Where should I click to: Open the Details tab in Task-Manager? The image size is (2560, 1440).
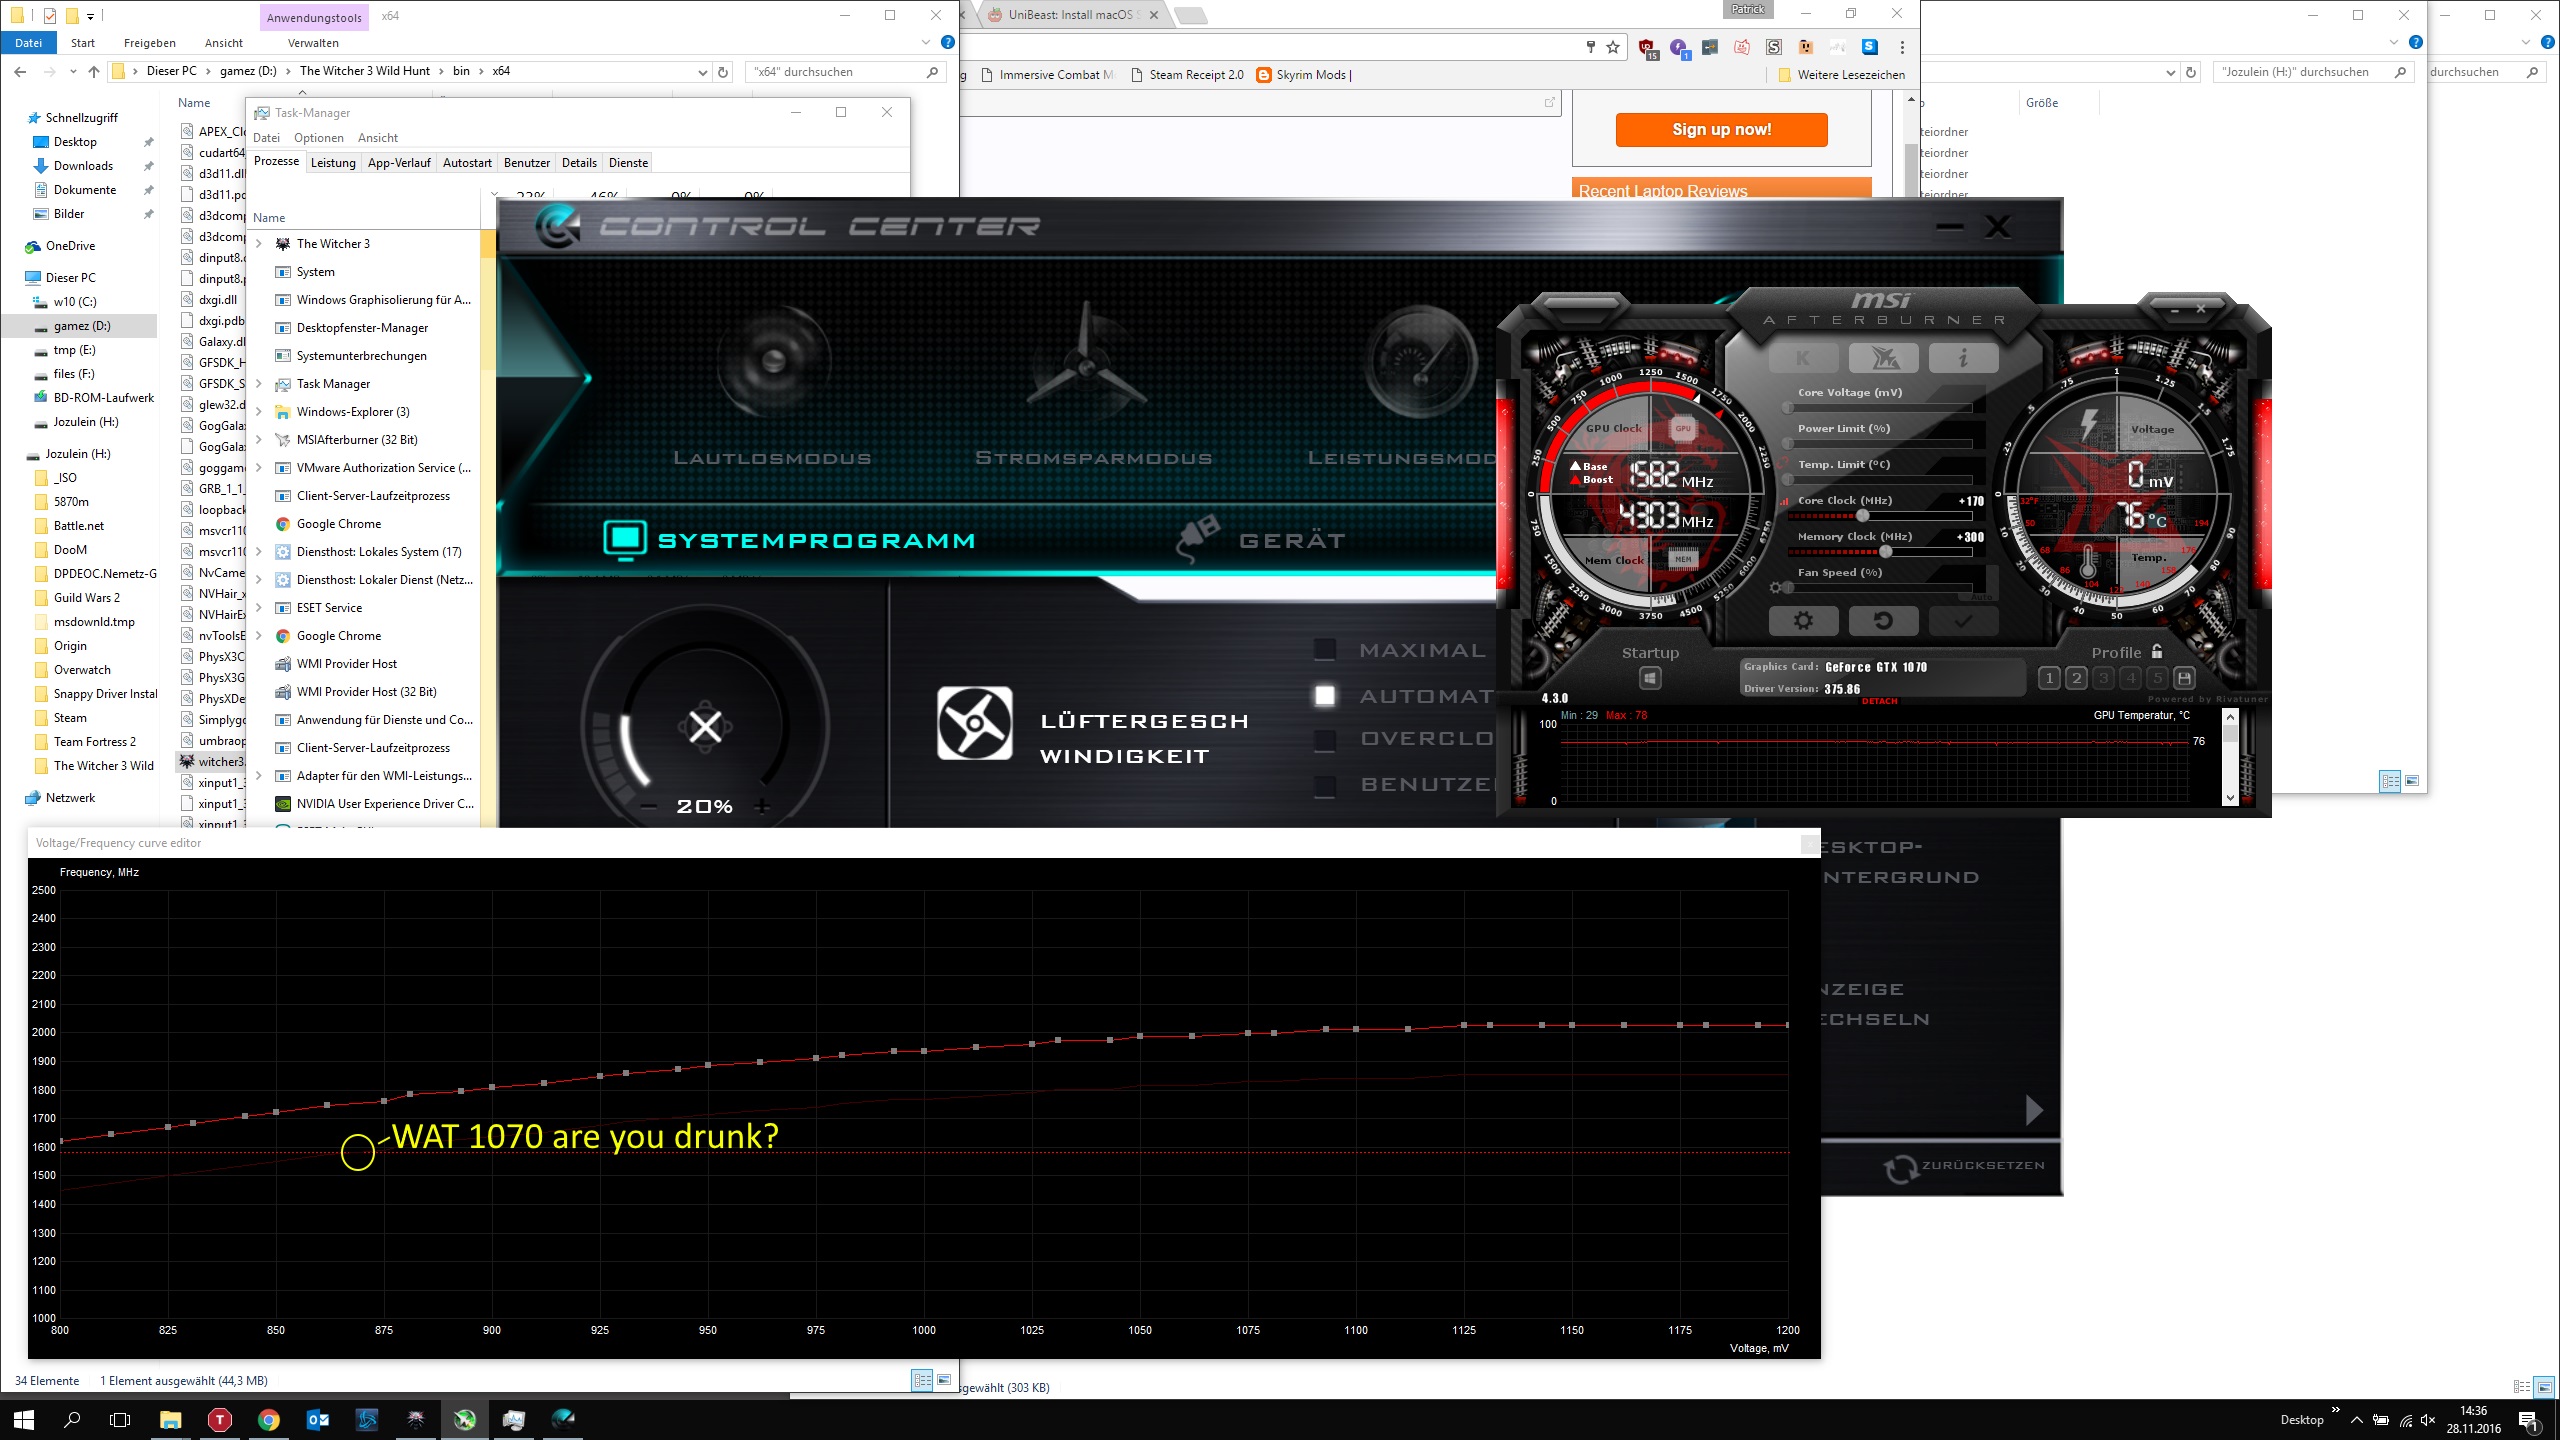point(579,163)
